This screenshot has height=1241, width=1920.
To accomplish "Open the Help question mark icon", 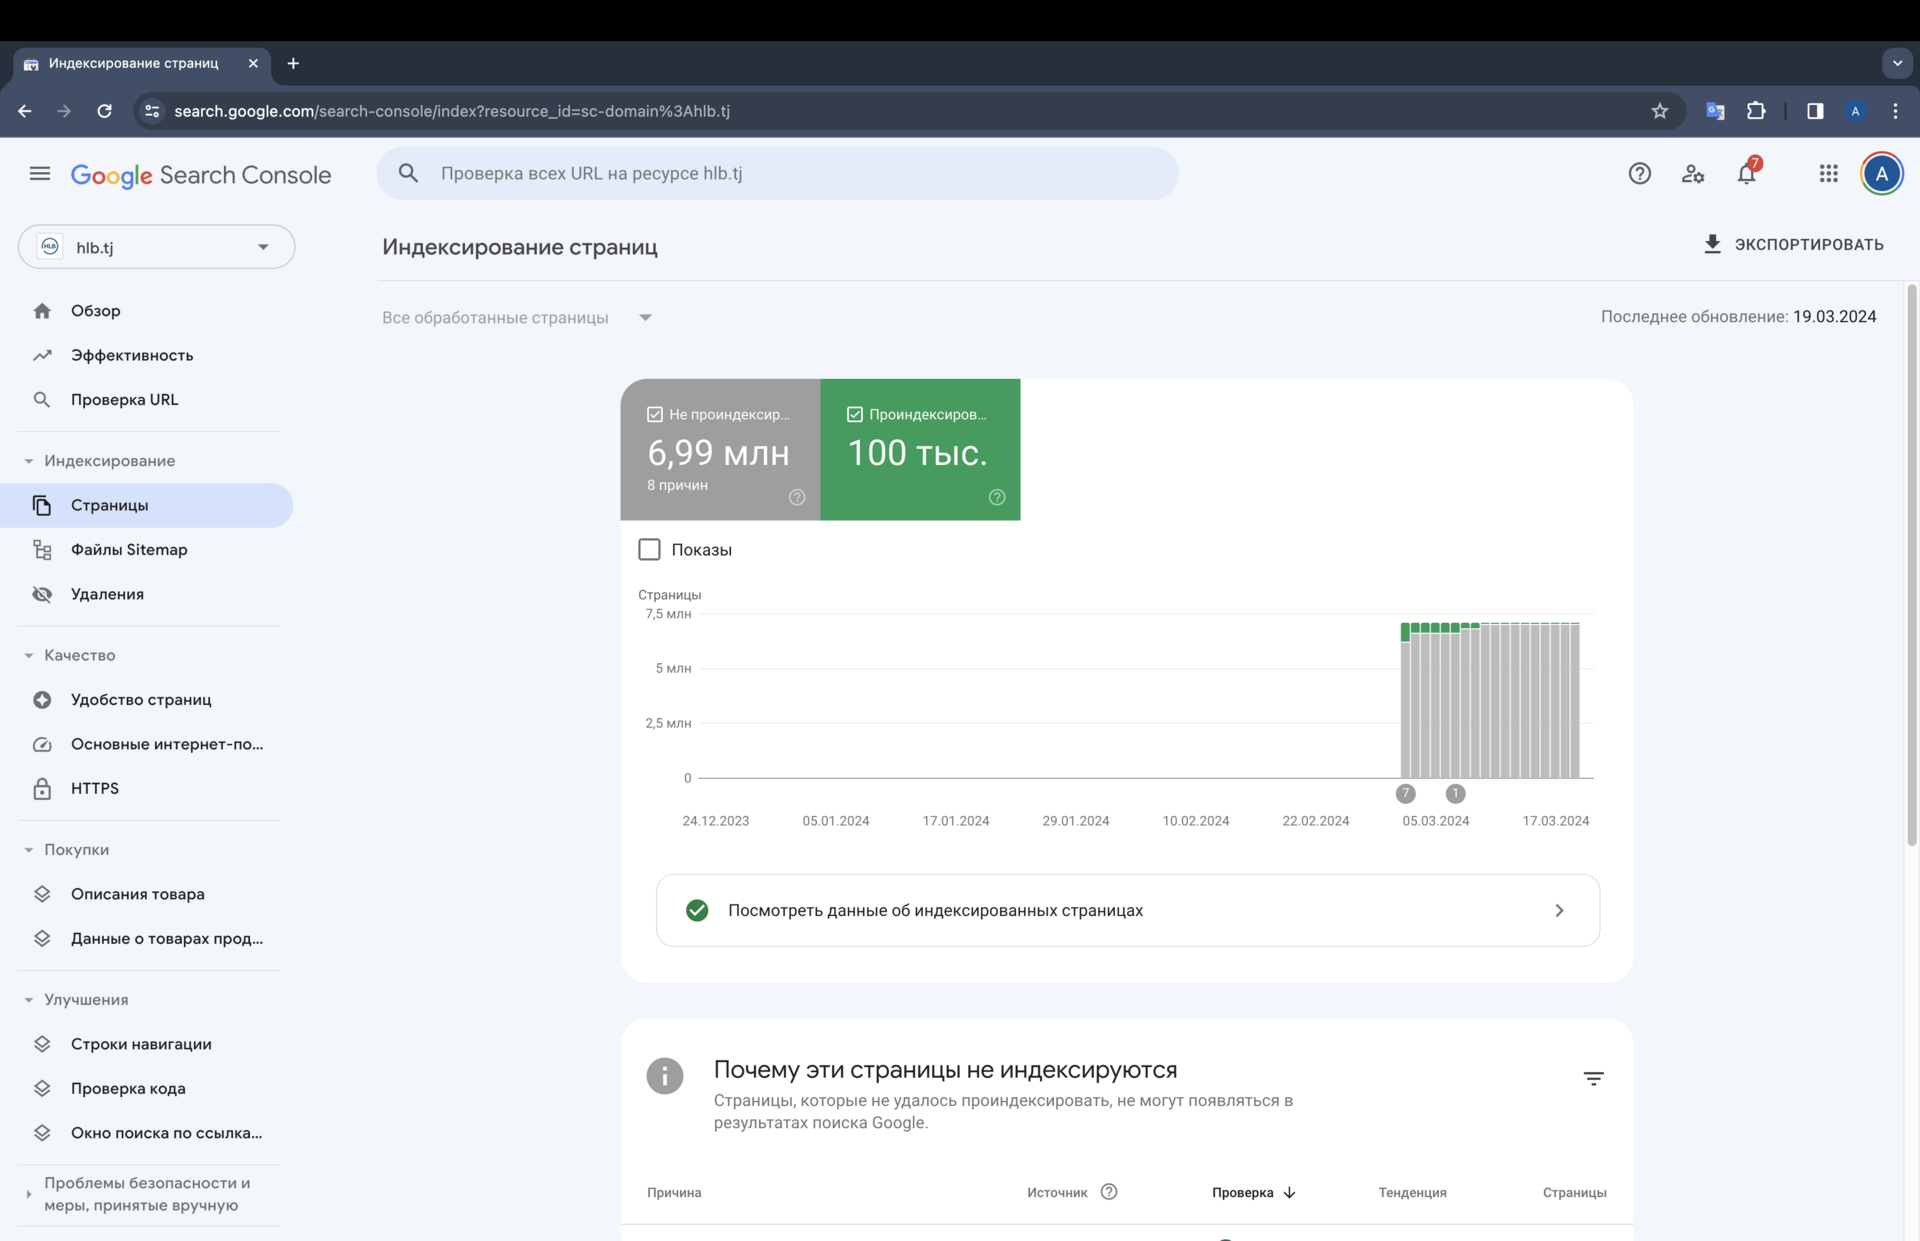I will point(1639,174).
